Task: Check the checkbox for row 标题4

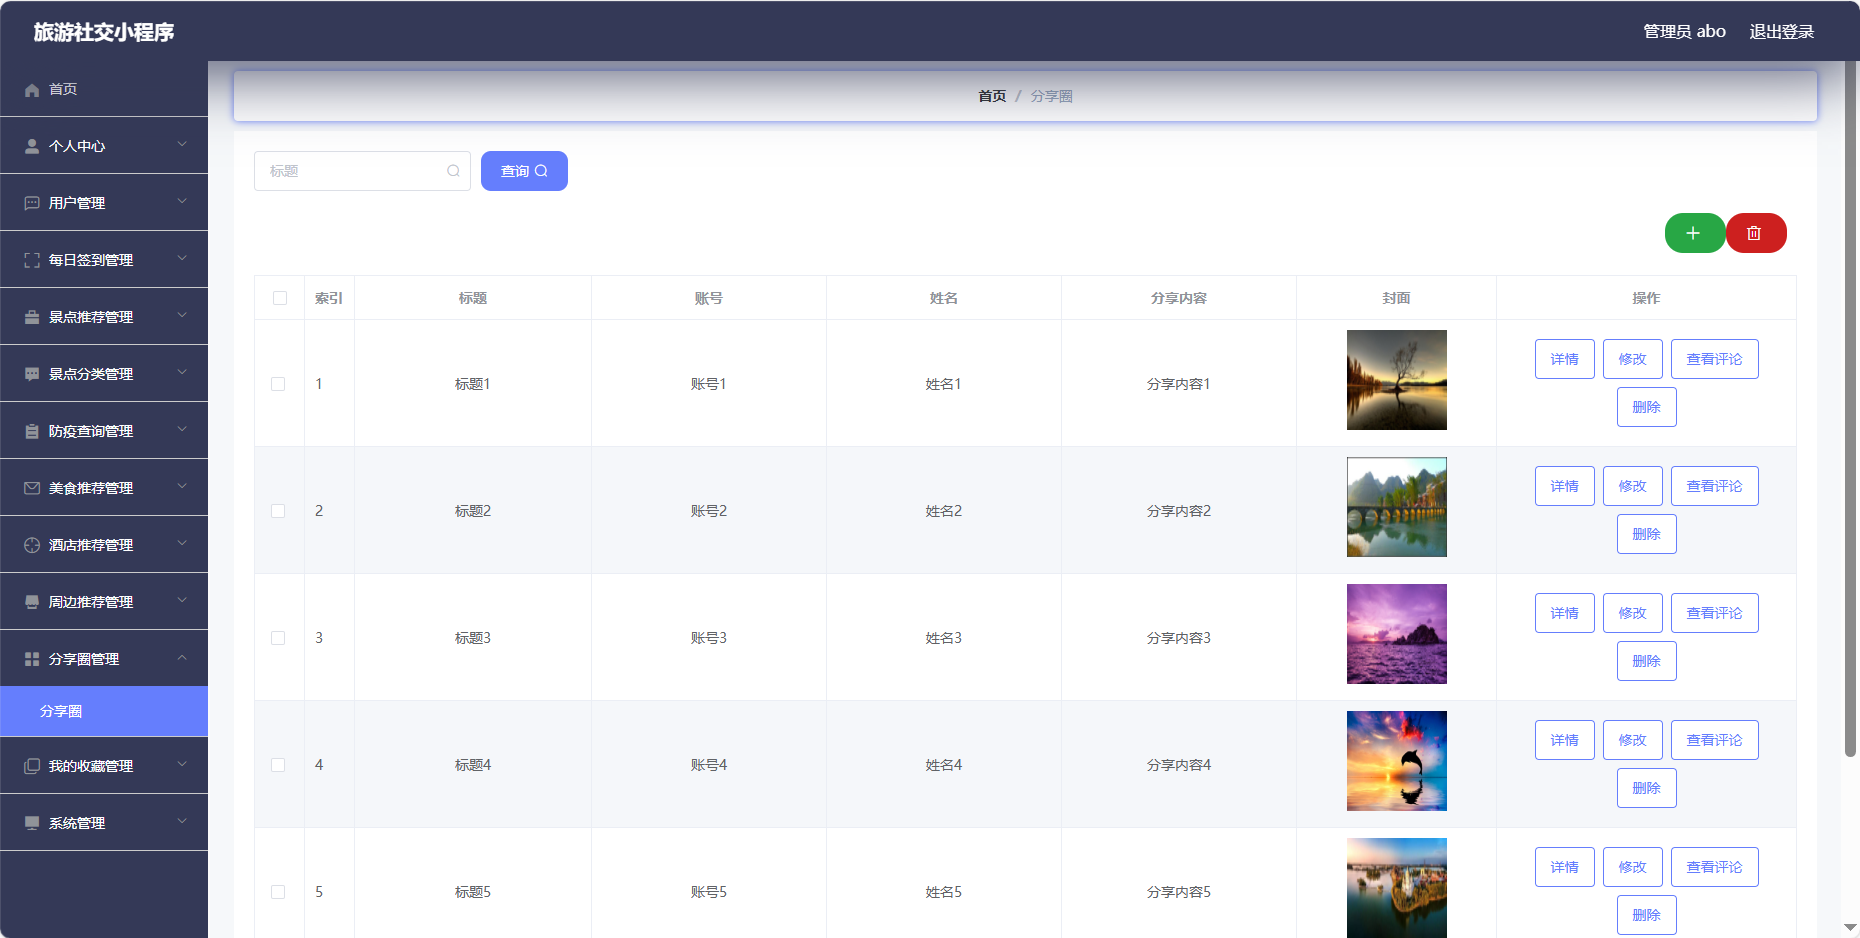Action: 278,765
